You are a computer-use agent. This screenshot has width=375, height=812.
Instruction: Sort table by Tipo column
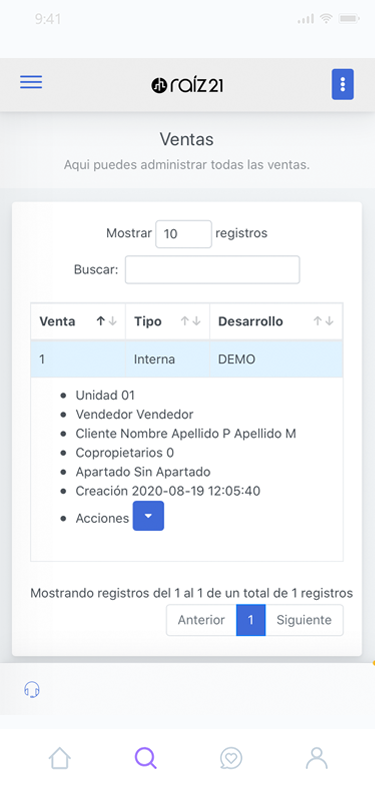[167, 321]
